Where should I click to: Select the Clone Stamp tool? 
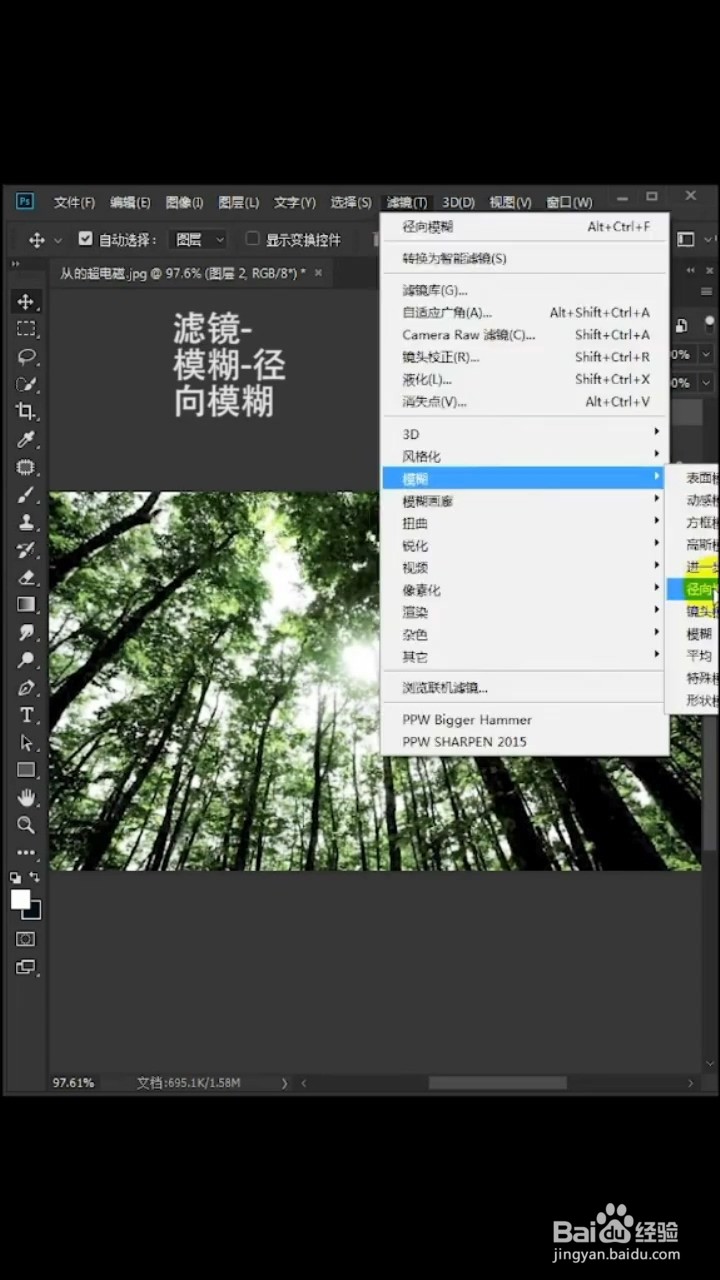point(26,522)
